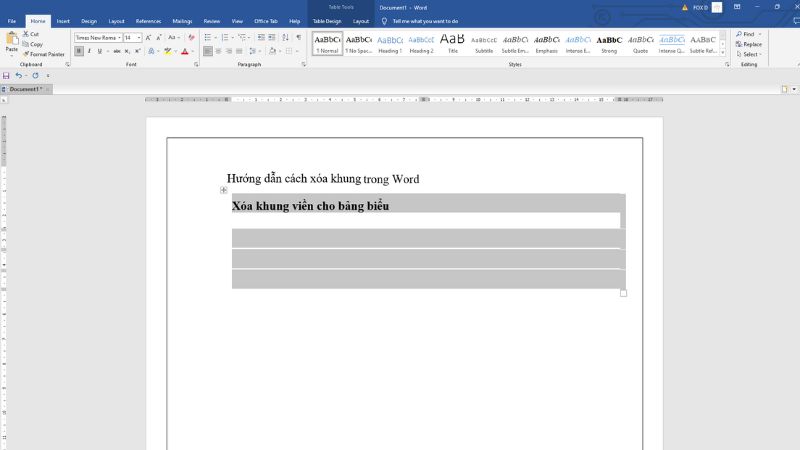Click the Undo arrow icon
Viewport: 800px width, 450px height.
pyautogui.click(x=18, y=76)
